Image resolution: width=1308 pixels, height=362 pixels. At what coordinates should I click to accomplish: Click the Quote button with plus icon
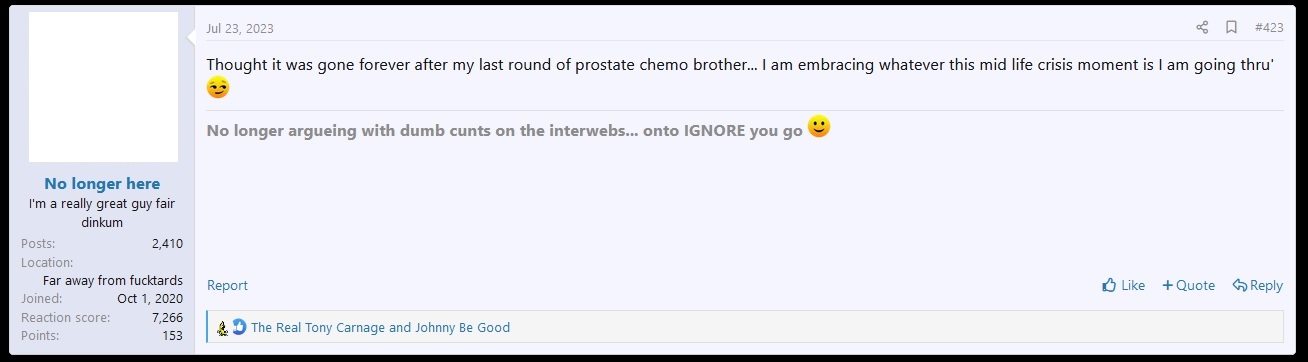click(1188, 285)
